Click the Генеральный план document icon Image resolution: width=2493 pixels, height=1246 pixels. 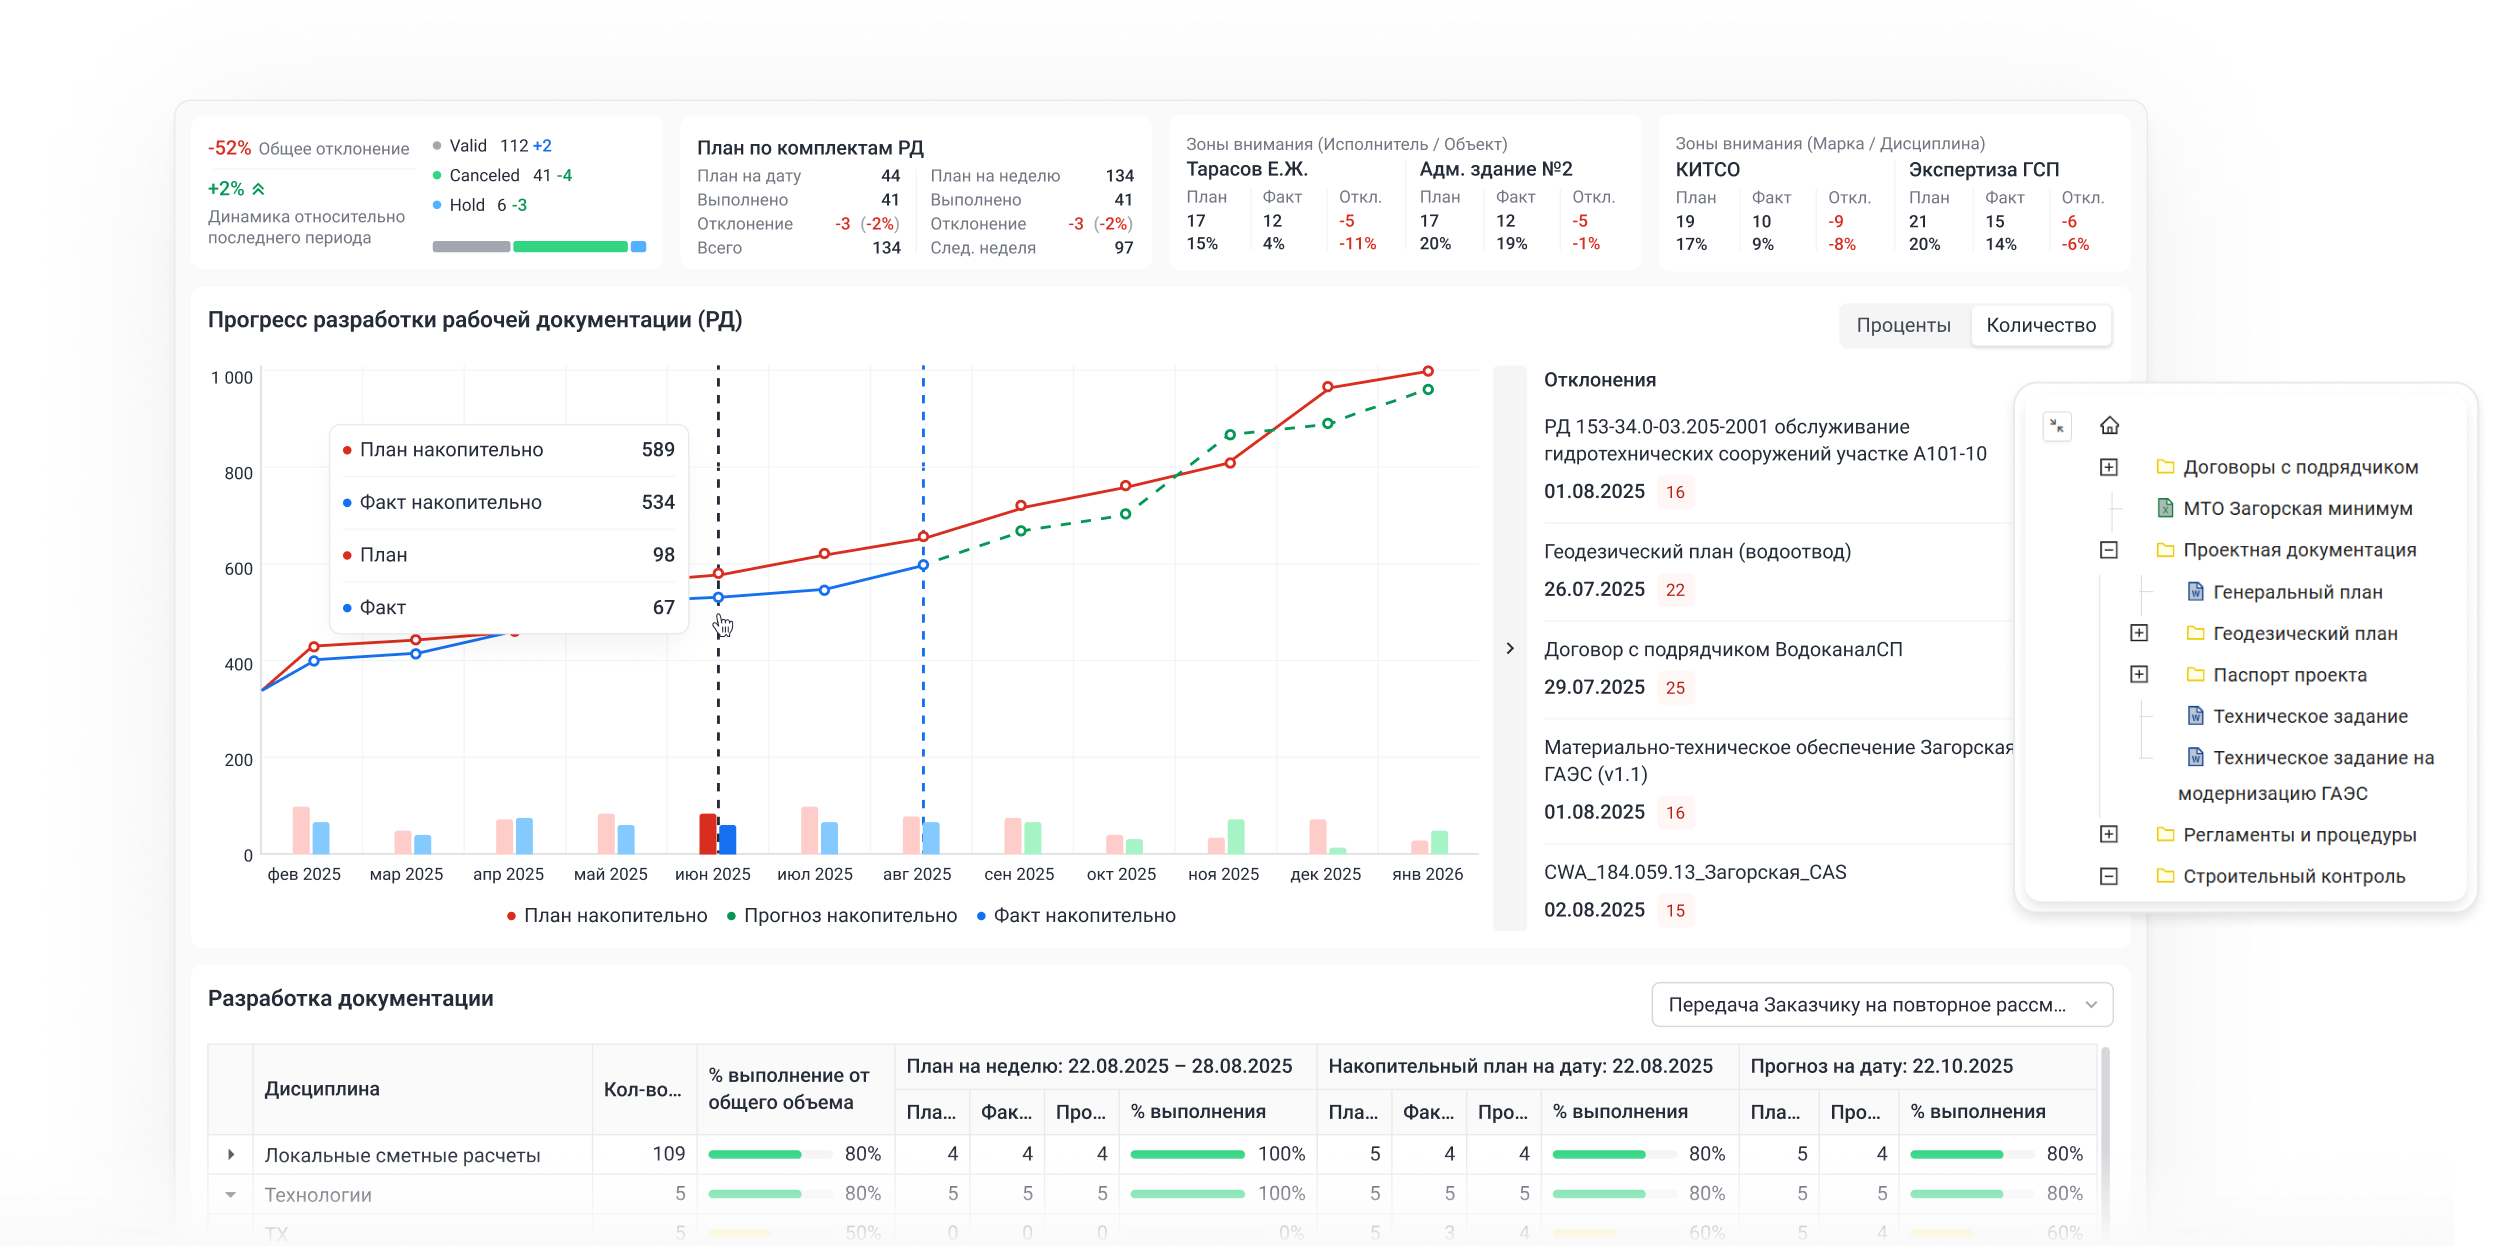click(2195, 592)
